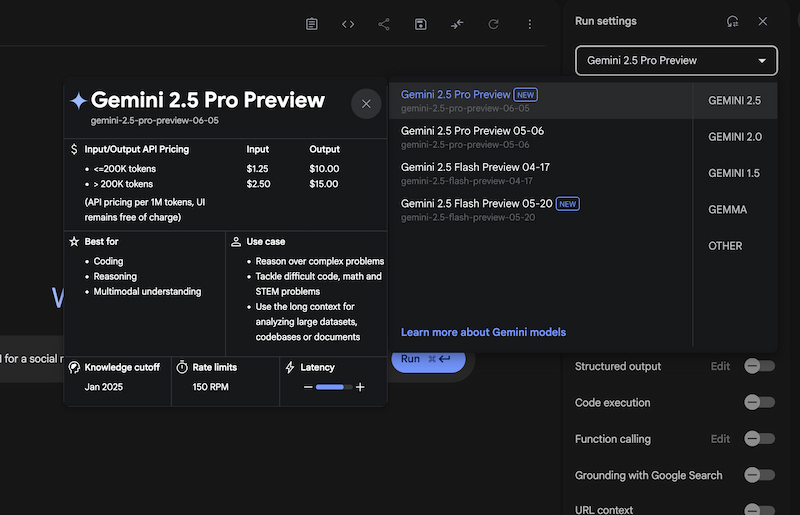This screenshot has width=800, height=515.
Task: Click the Latency lightning bolt icon
Action: pos(290,367)
